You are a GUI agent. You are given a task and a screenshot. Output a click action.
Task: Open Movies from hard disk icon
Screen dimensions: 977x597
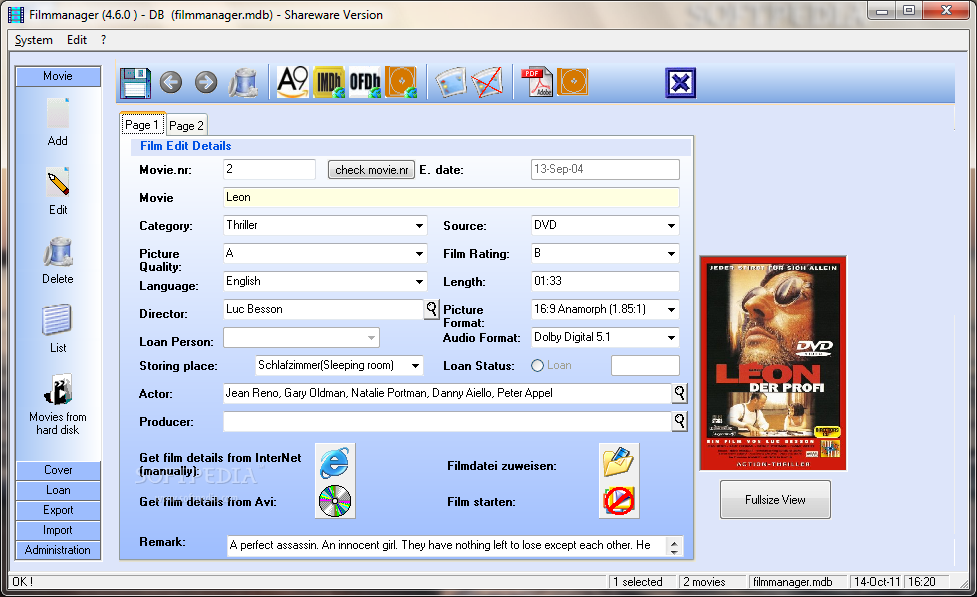point(58,389)
